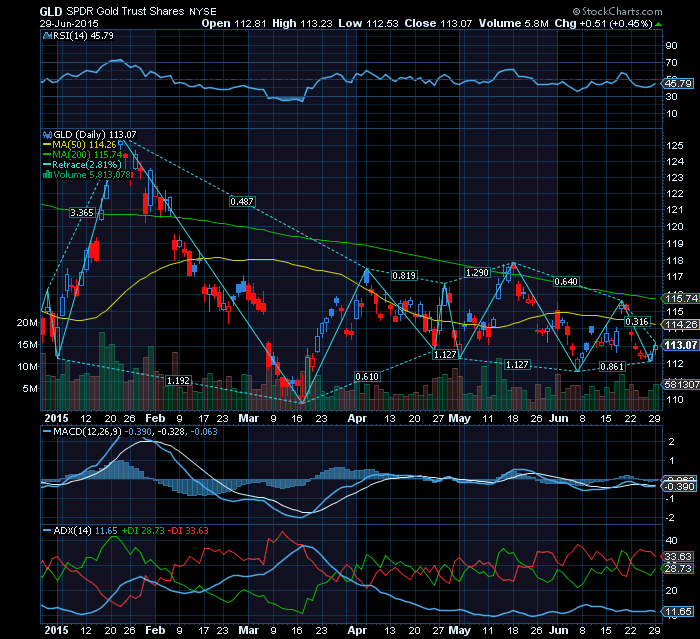700x639 pixels.
Task: Click the +DI 28.73 legend value
Action: pos(143,531)
